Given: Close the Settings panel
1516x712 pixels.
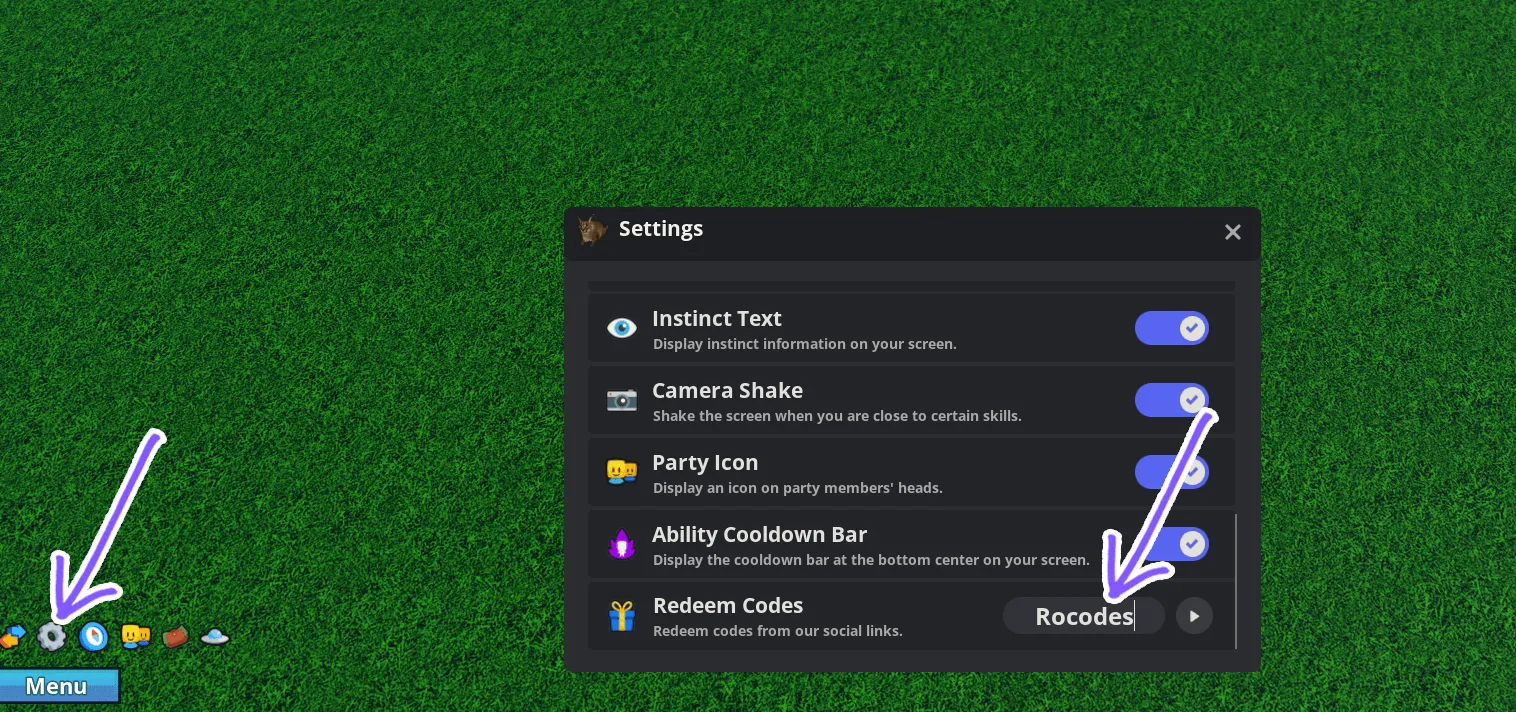Looking at the screenshot, I should coord(1233,232).
